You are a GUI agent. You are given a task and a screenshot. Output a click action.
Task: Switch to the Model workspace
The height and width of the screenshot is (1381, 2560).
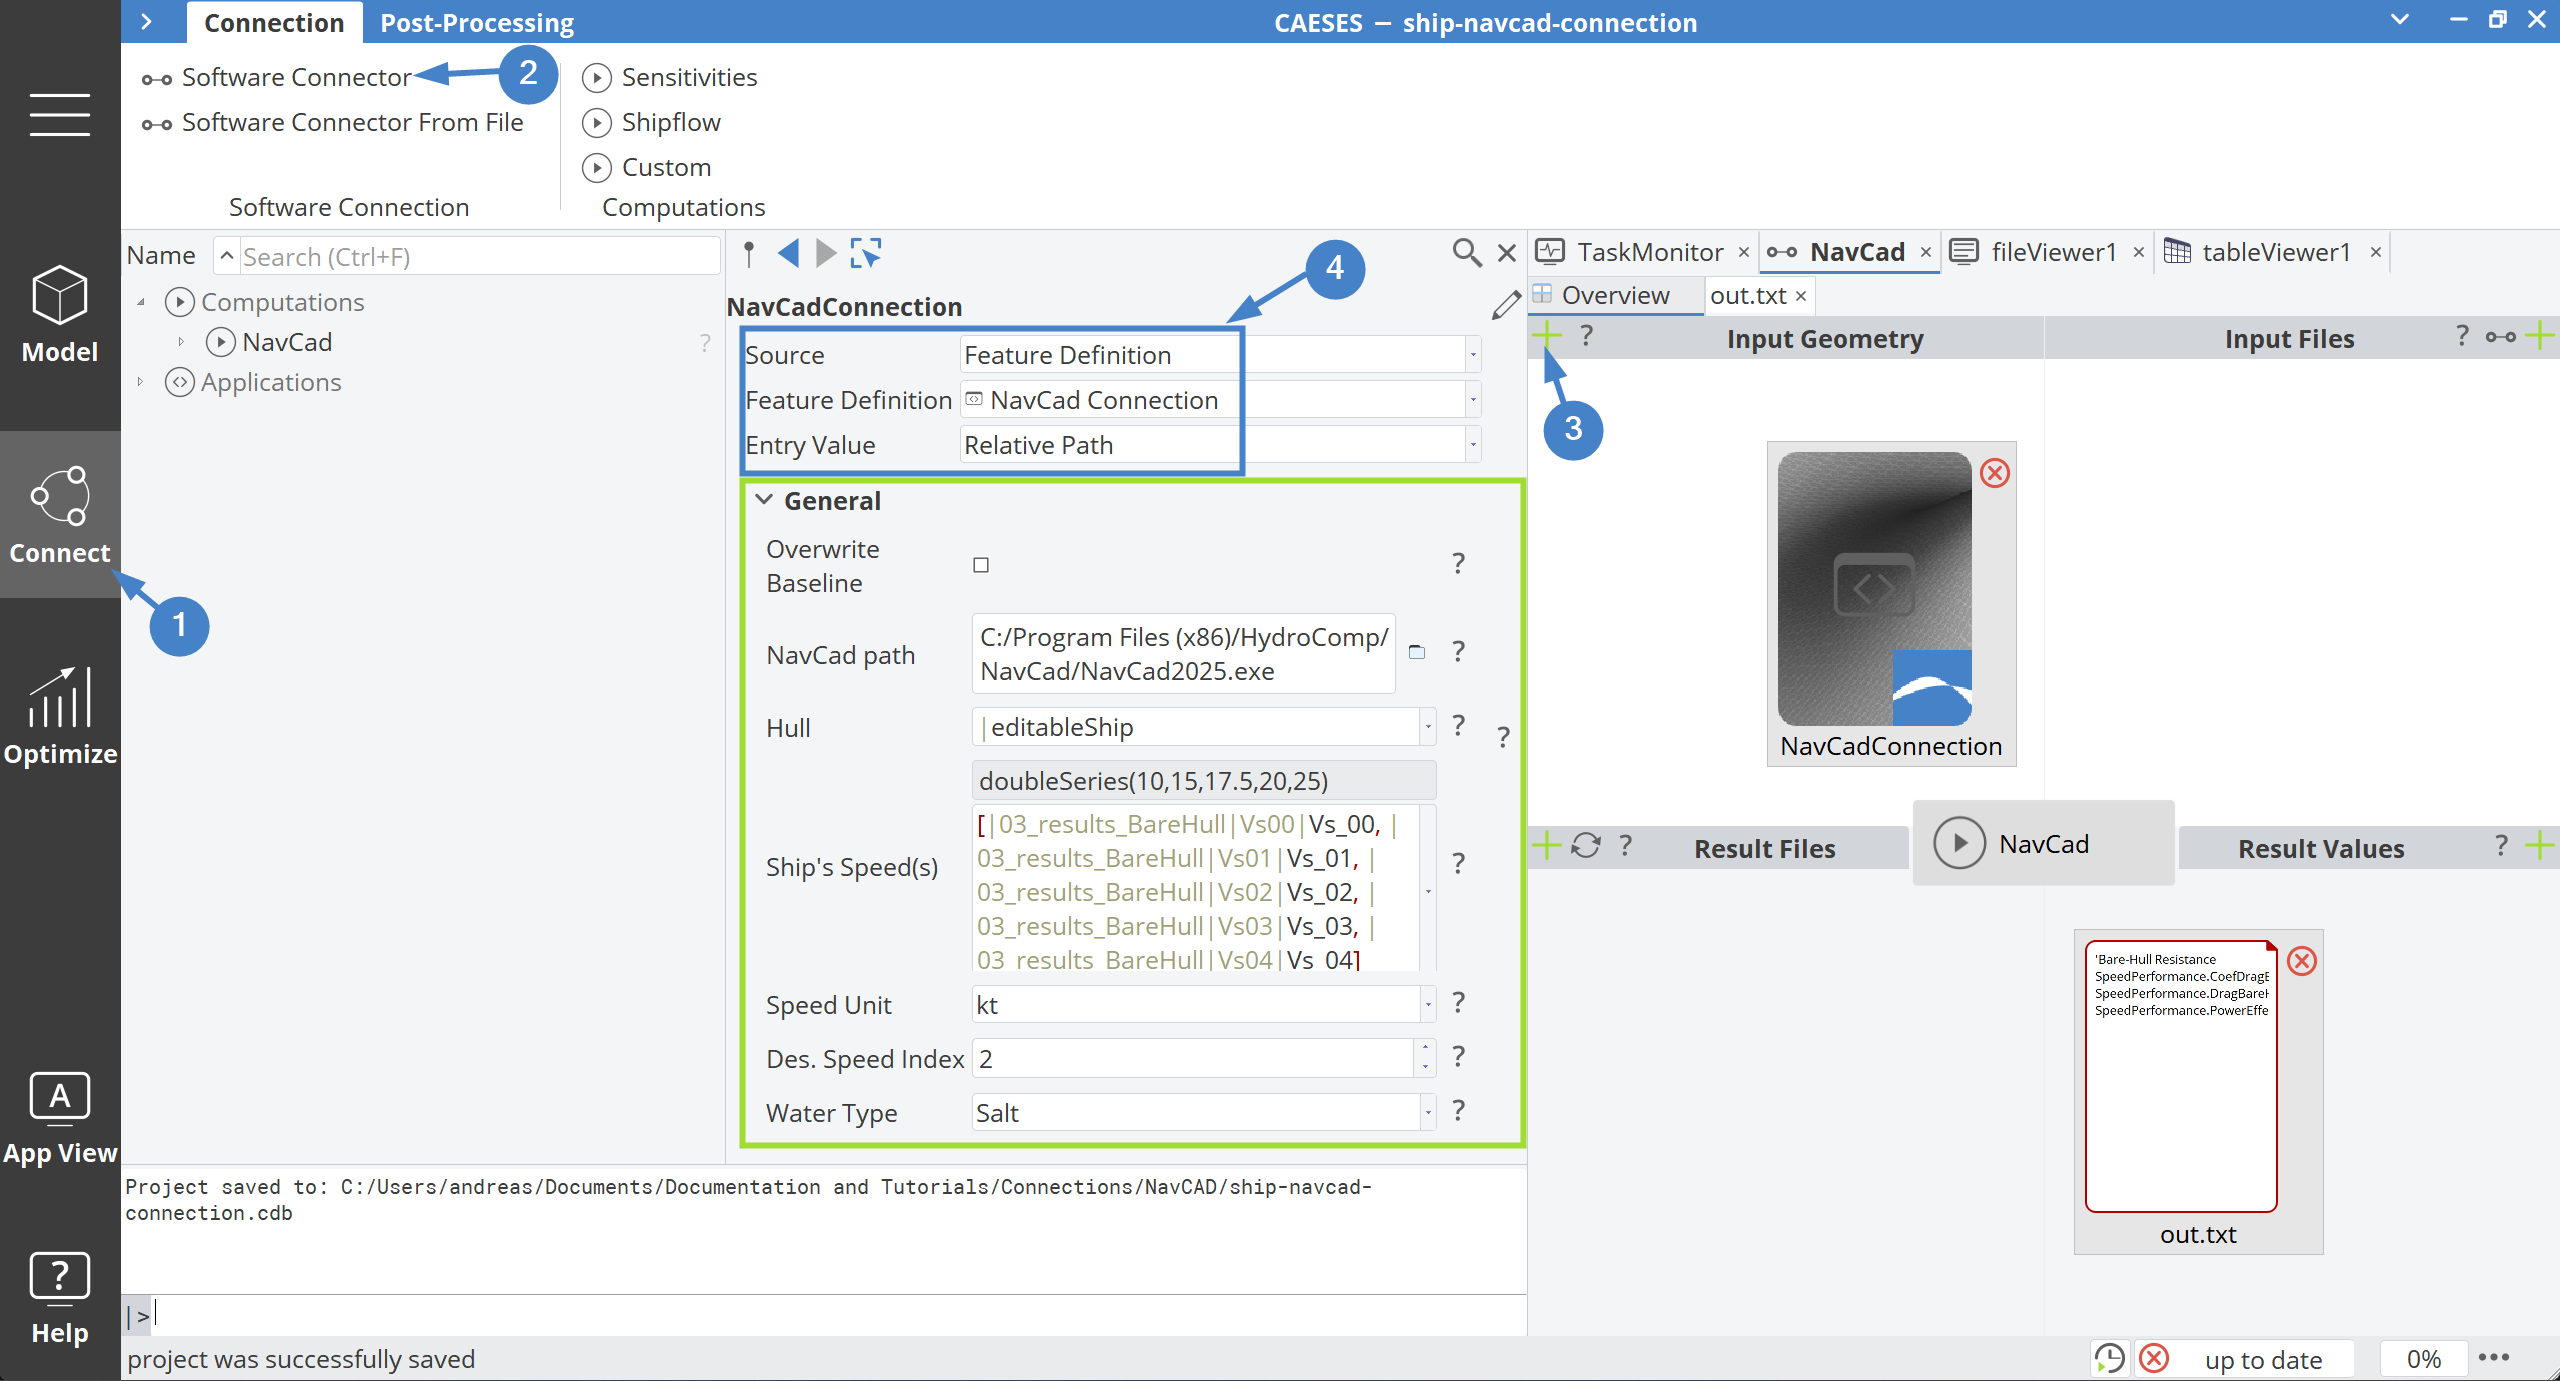60,315
